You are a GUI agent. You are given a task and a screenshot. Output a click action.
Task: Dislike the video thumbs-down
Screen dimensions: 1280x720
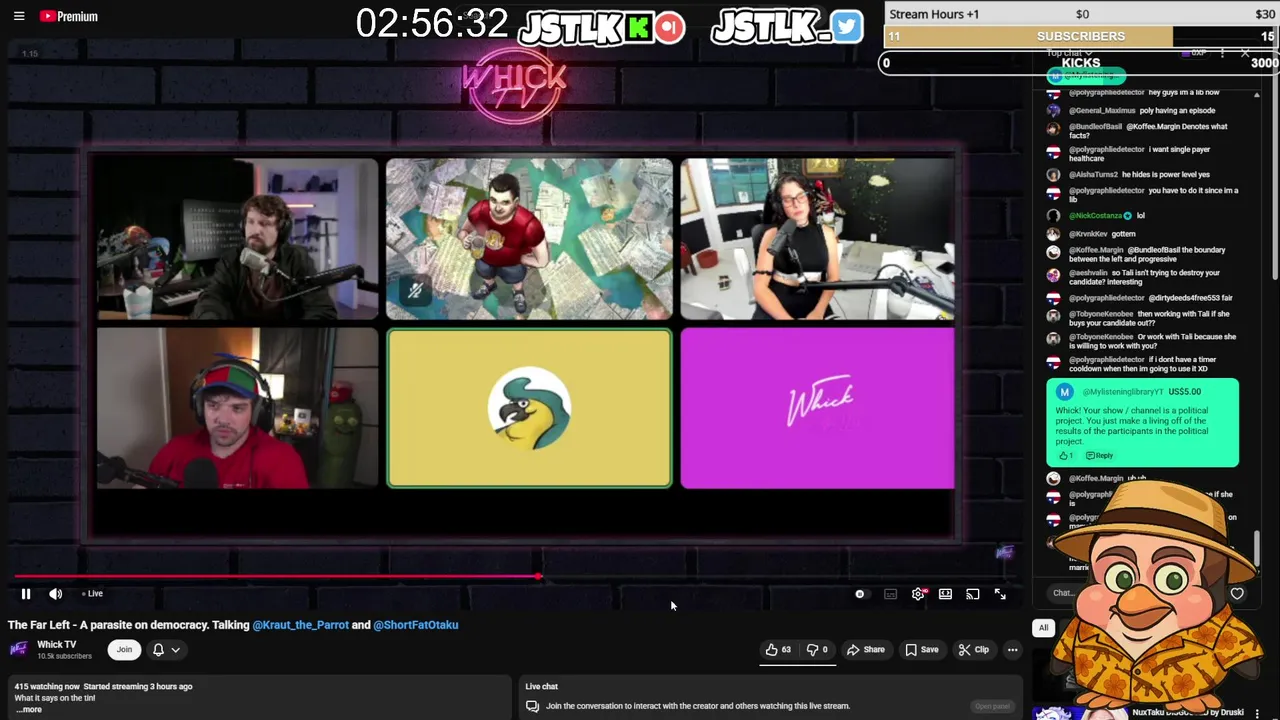(x=818, y=650)
